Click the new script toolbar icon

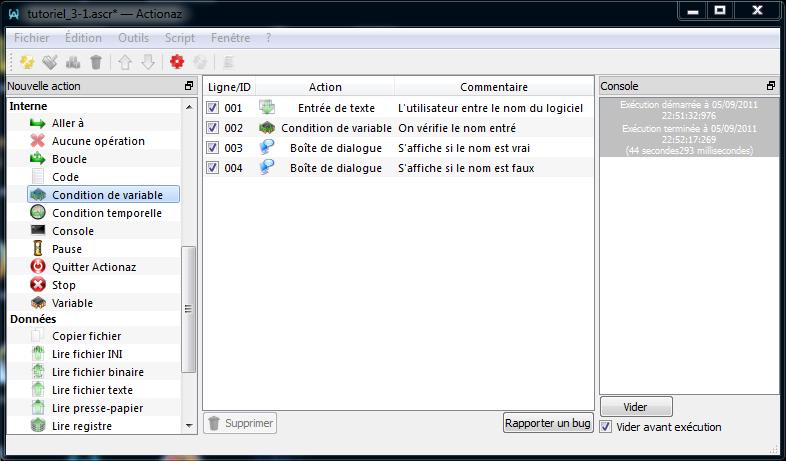click(x=27, y=62)
